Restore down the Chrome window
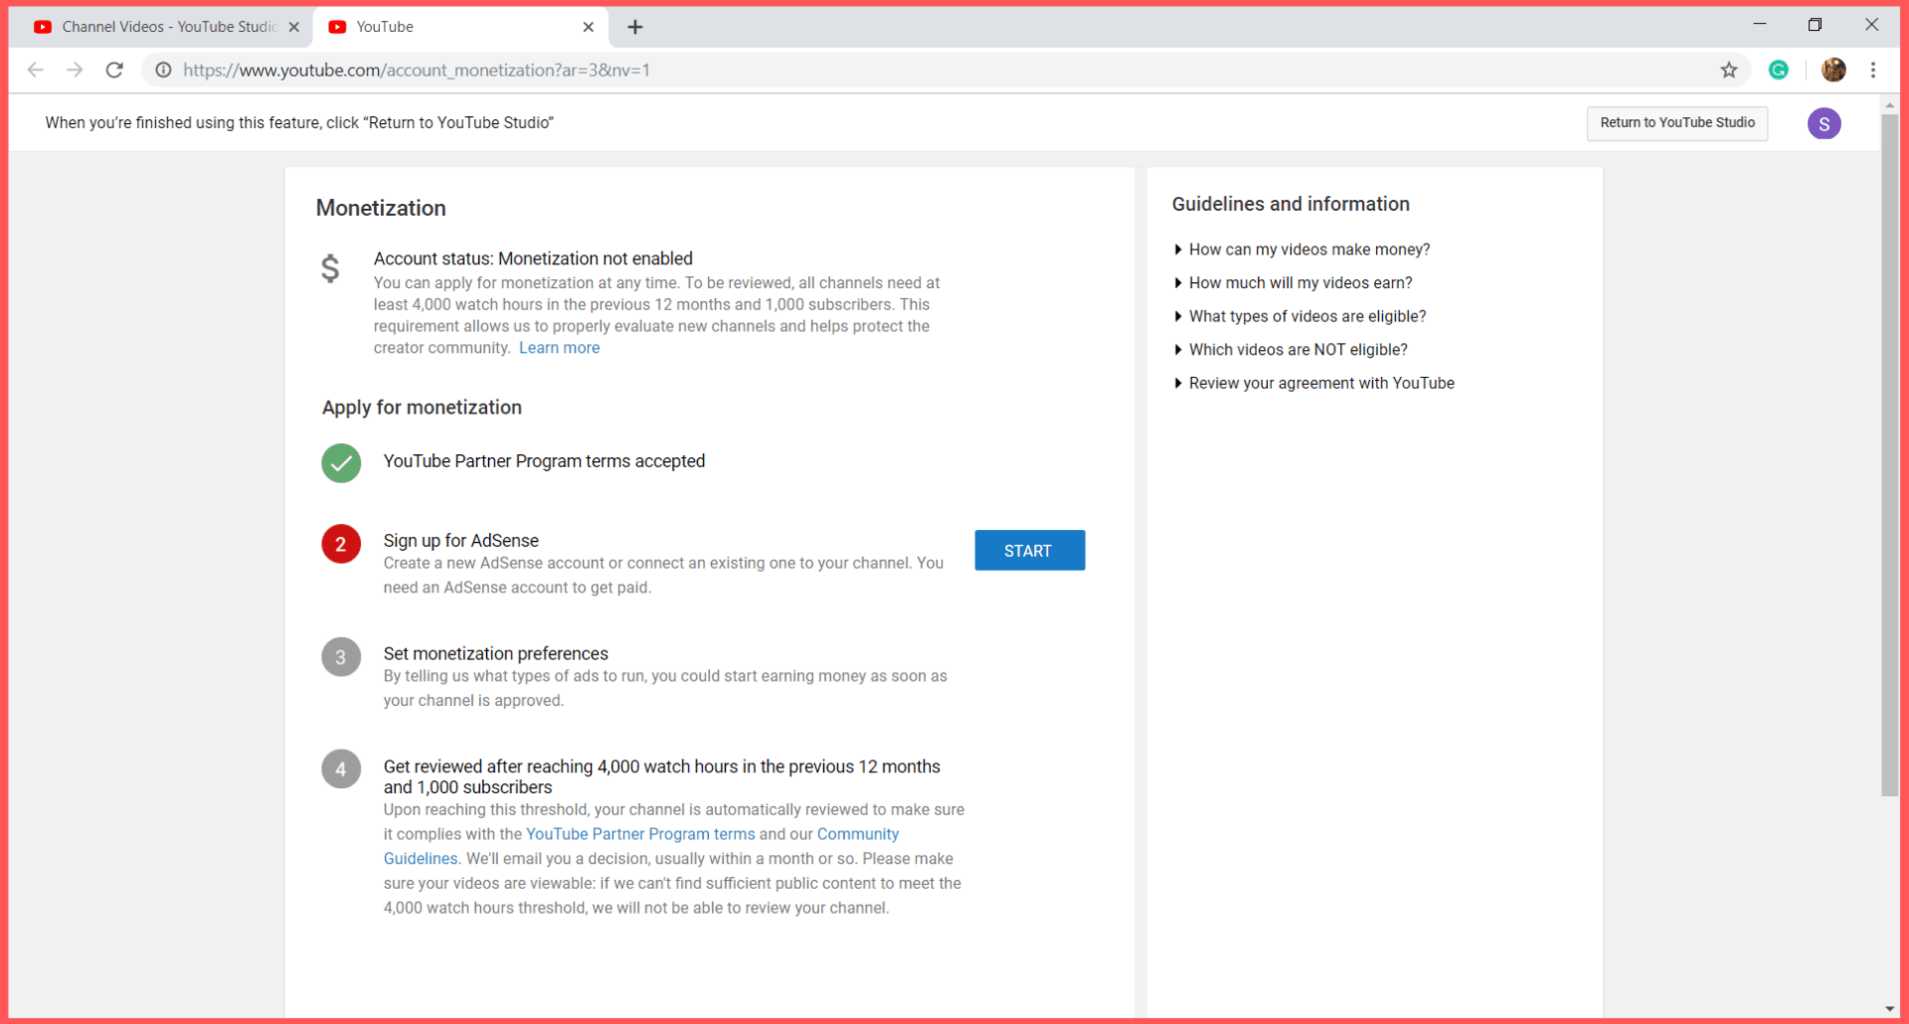The image size is (1909, 1024). pyautogui.click(x=1815, y=25)
